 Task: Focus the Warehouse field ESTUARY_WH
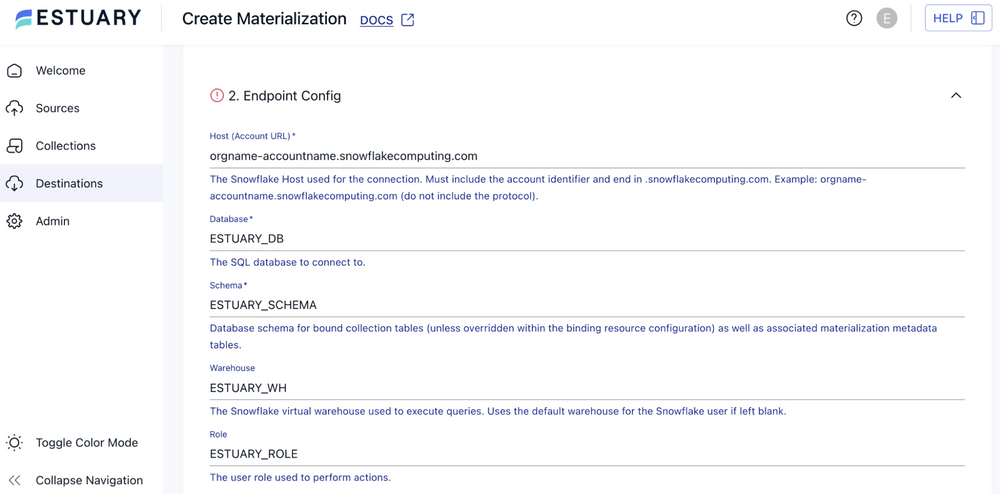pyautogui.click(x=585, y=388)
